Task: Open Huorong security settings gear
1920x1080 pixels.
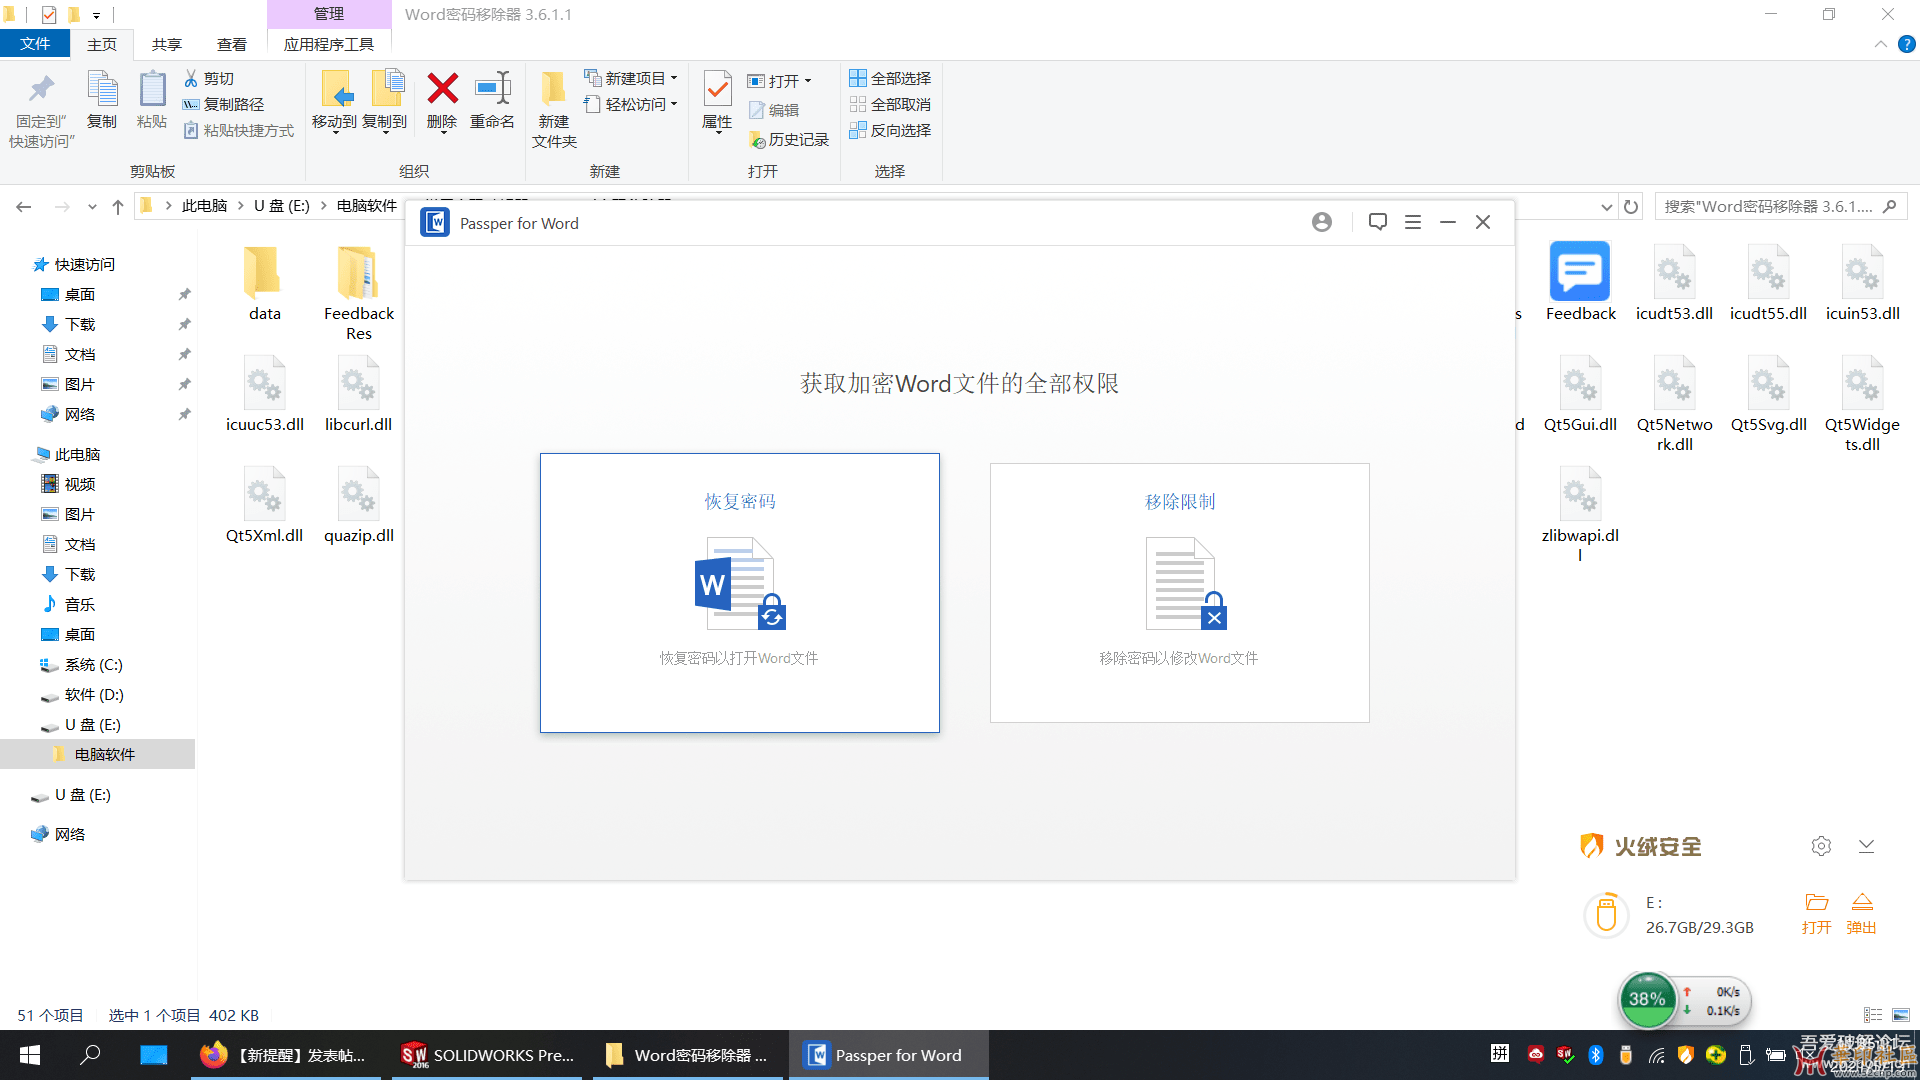Action: (1821, 846)
